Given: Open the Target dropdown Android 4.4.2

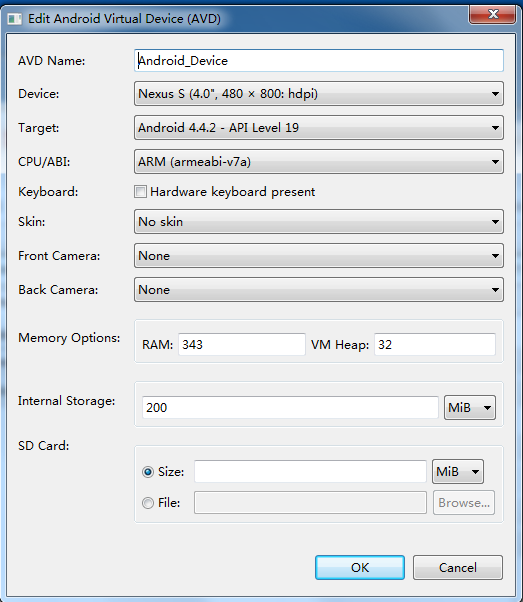Looking at the screenshot, I should pyautogui.click(x=319, y=127).
